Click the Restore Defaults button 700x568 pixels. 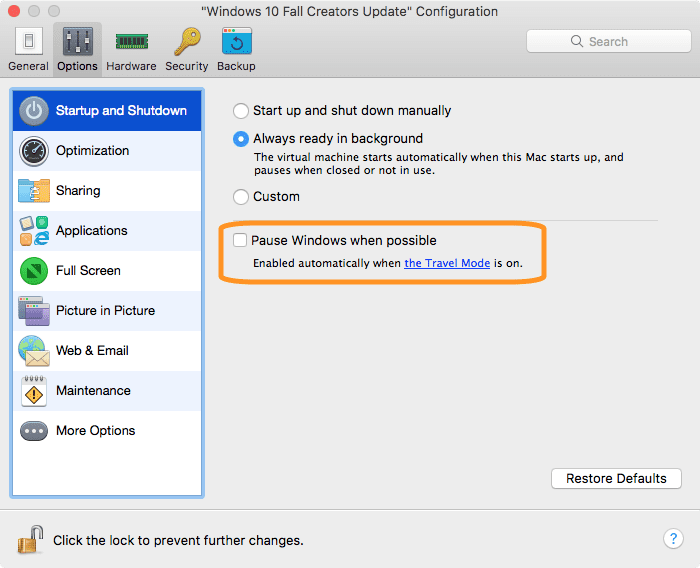coord(616,478)
